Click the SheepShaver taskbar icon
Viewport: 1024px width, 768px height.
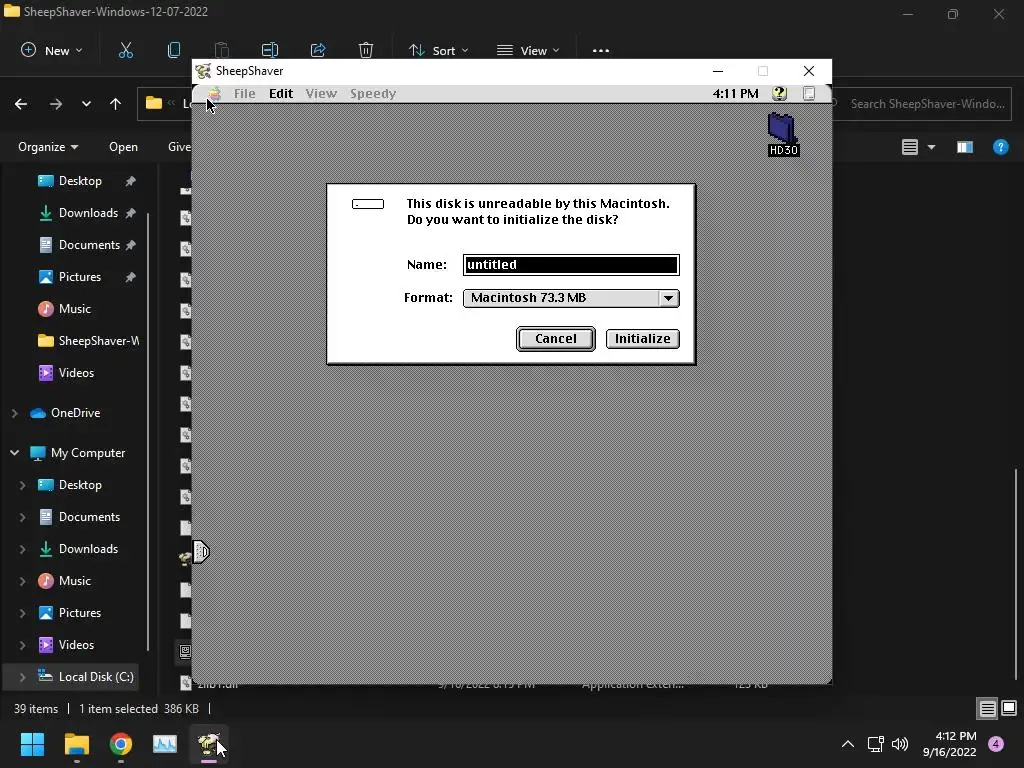click(x=209, y=744)
